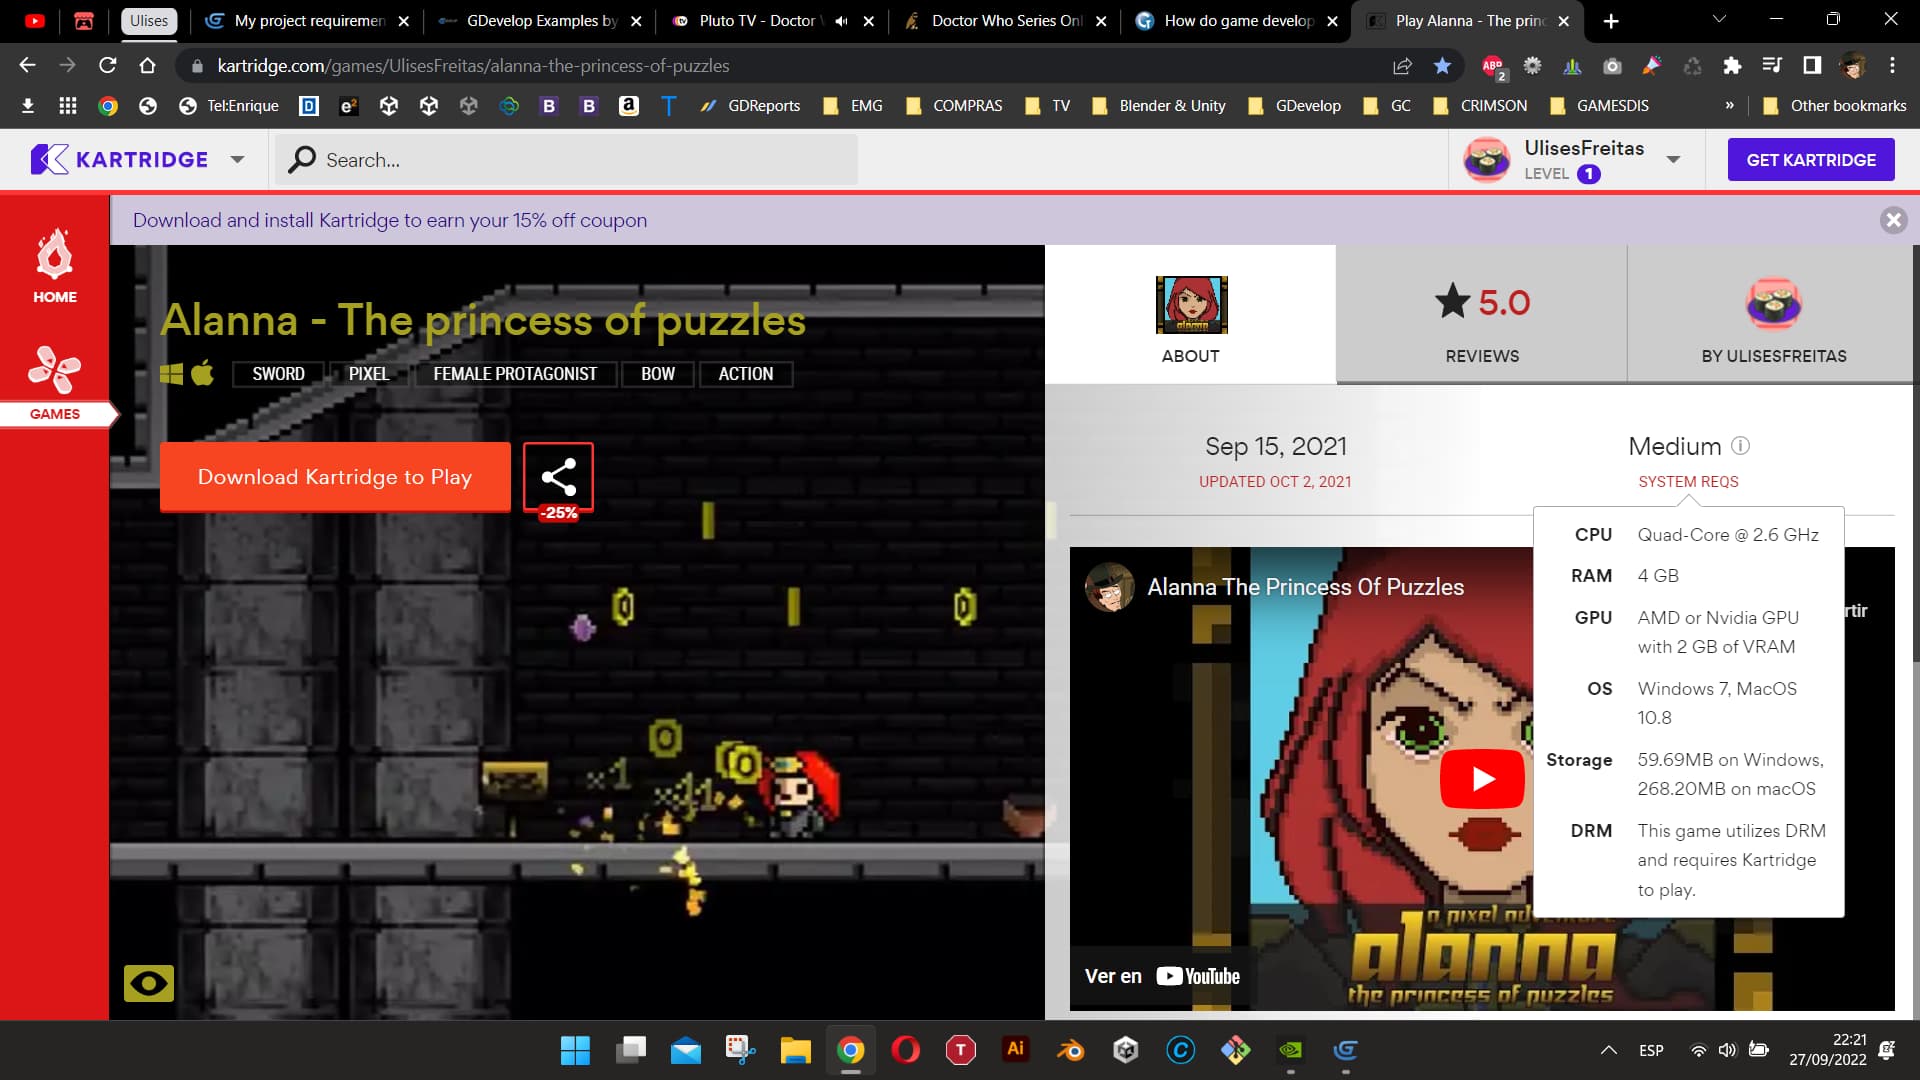The width and height of the screenshot is (1920, 1080).
Task: Open the Apps grid bookmark icon
Action: point(67,106)
